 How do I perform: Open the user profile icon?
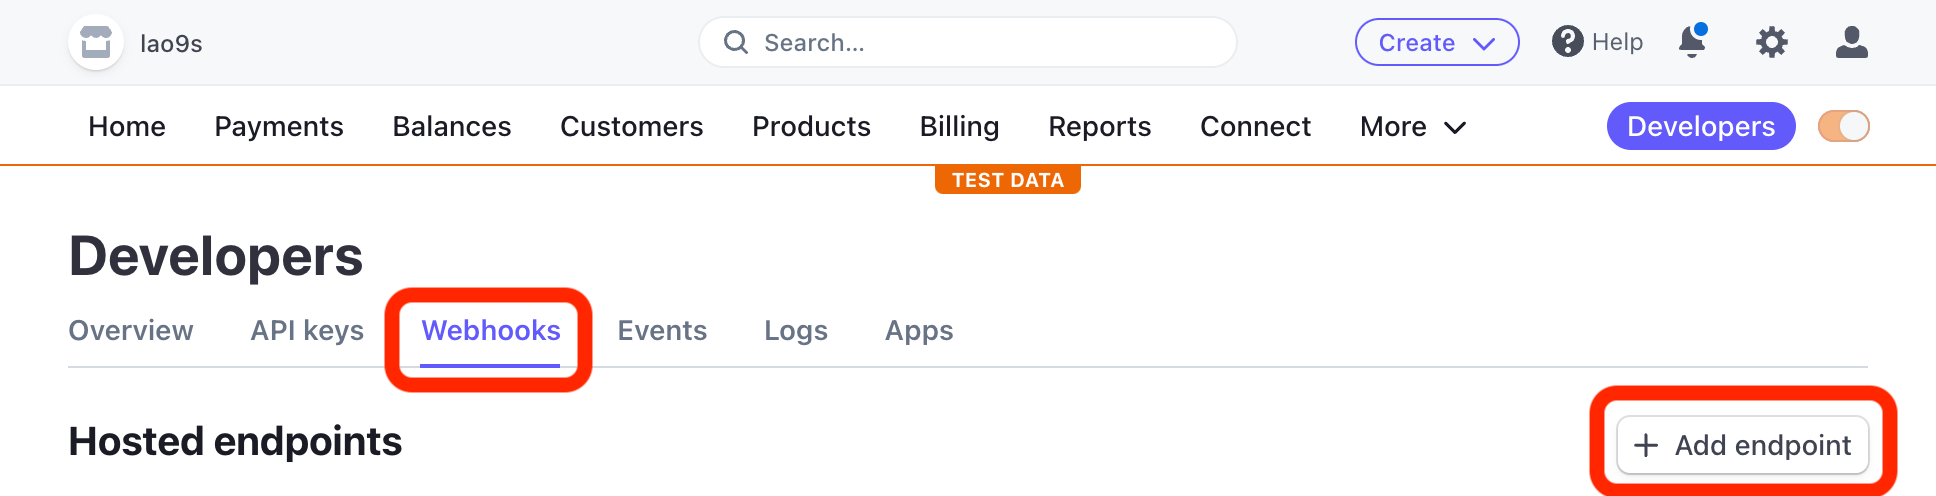[1851, 42]
